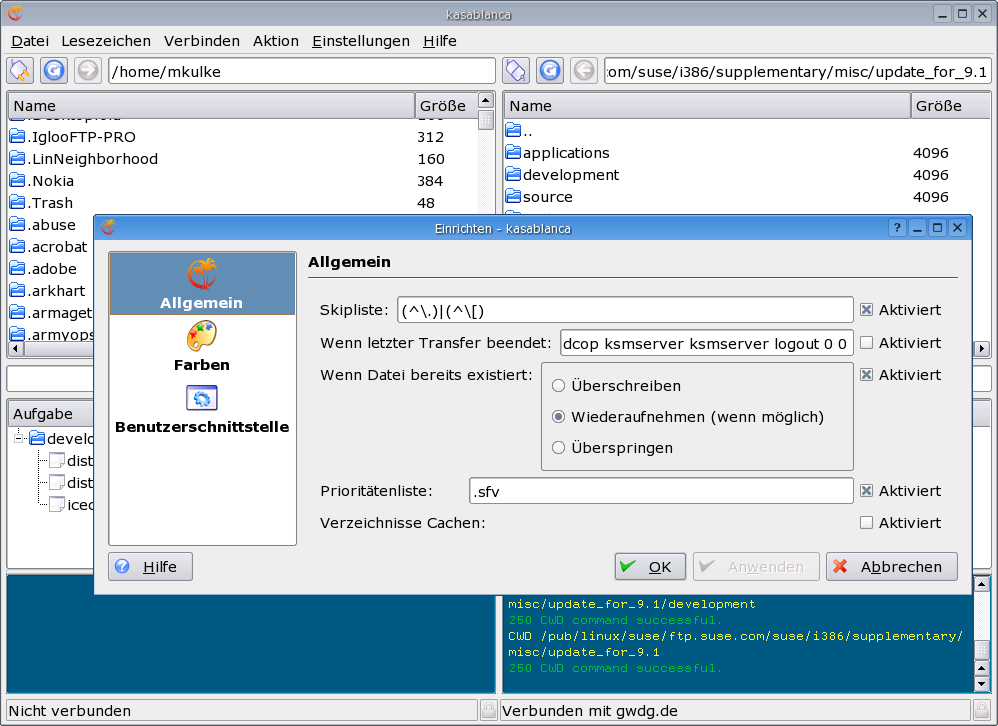The image size is (998, 726).
Task: Click the .IglooFTP-PRO folder icon
Action: [18, 137]
